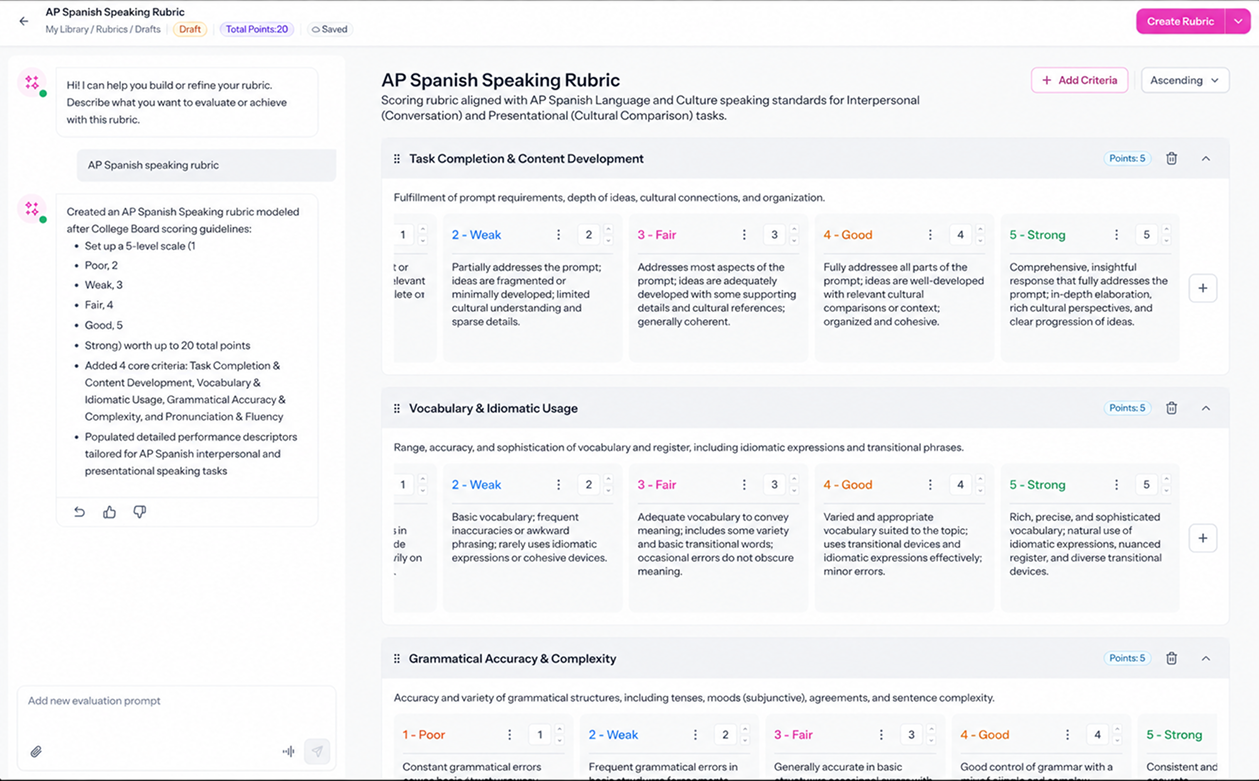This screenshot has height=781, width=1259.
Task: Open options menu for Task Completion 5 - Strong
Action: (x=1116, y=235)
